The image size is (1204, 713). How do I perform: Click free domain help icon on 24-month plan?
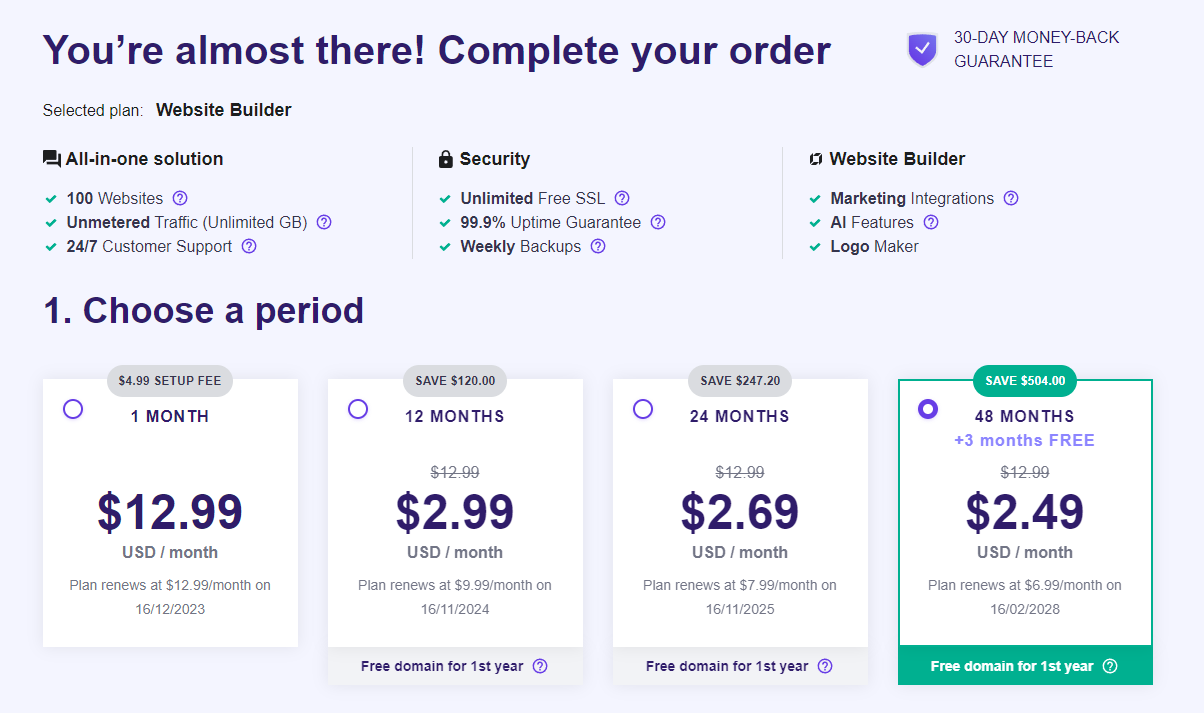pos(825,666)
